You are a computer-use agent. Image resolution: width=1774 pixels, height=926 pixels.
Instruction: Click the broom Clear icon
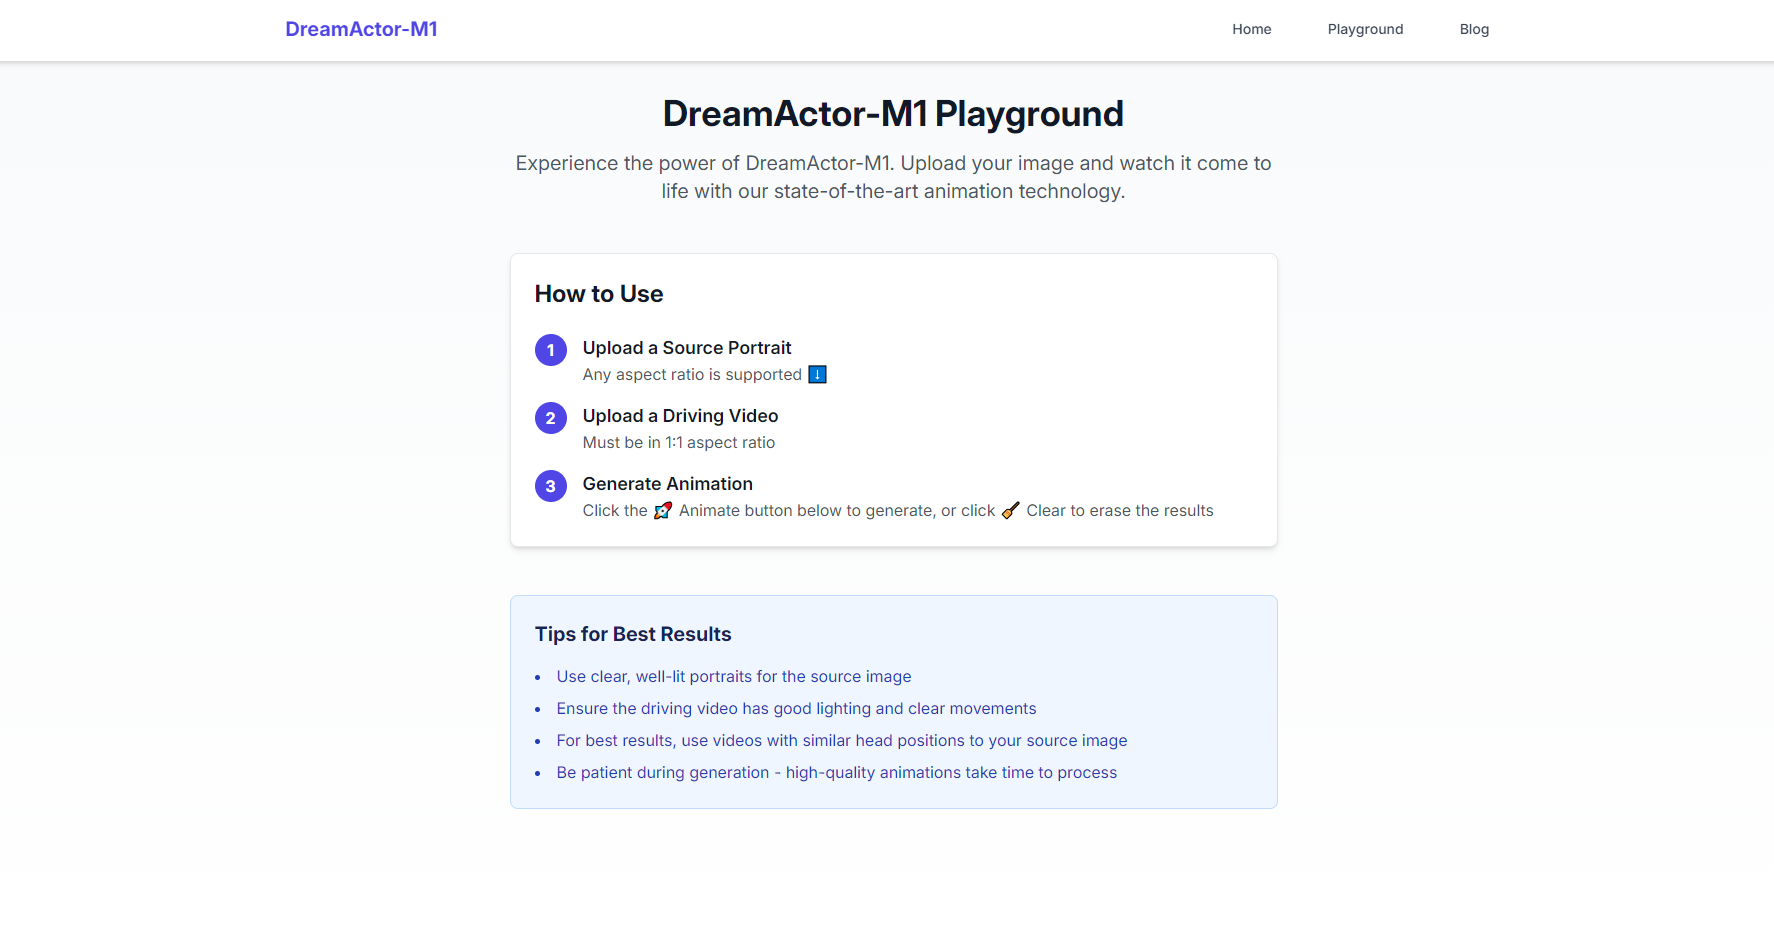[1010, 510]
